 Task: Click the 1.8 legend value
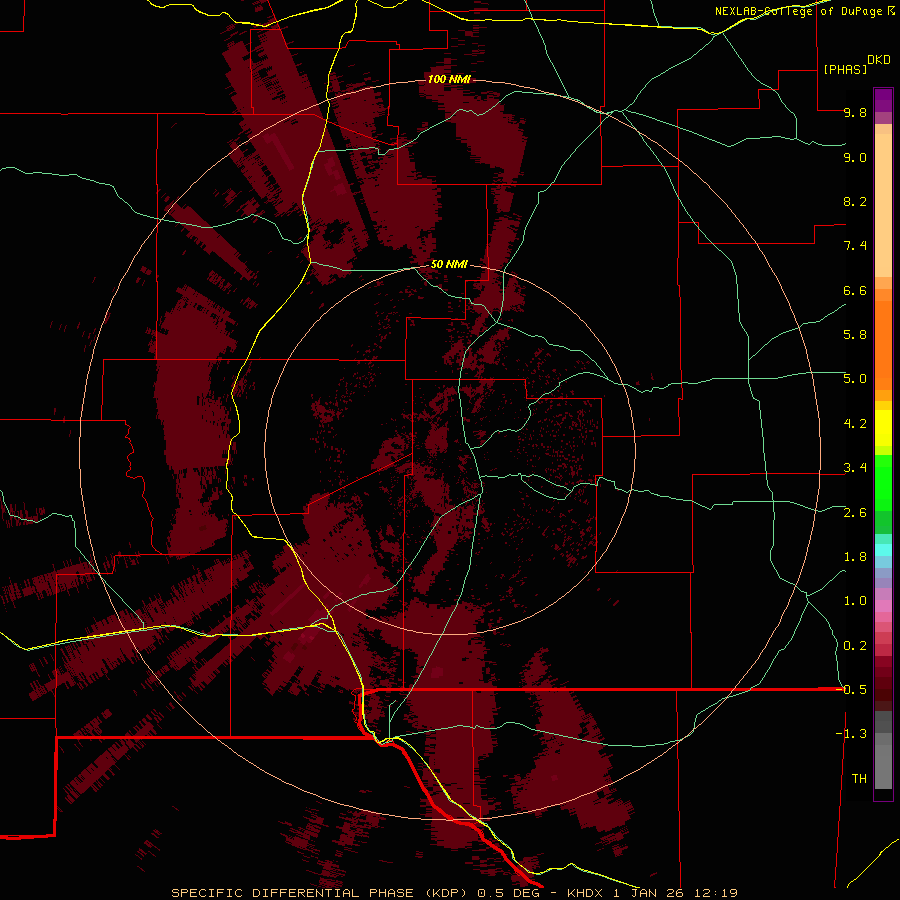pyautogui.click(x=855, y=557)
